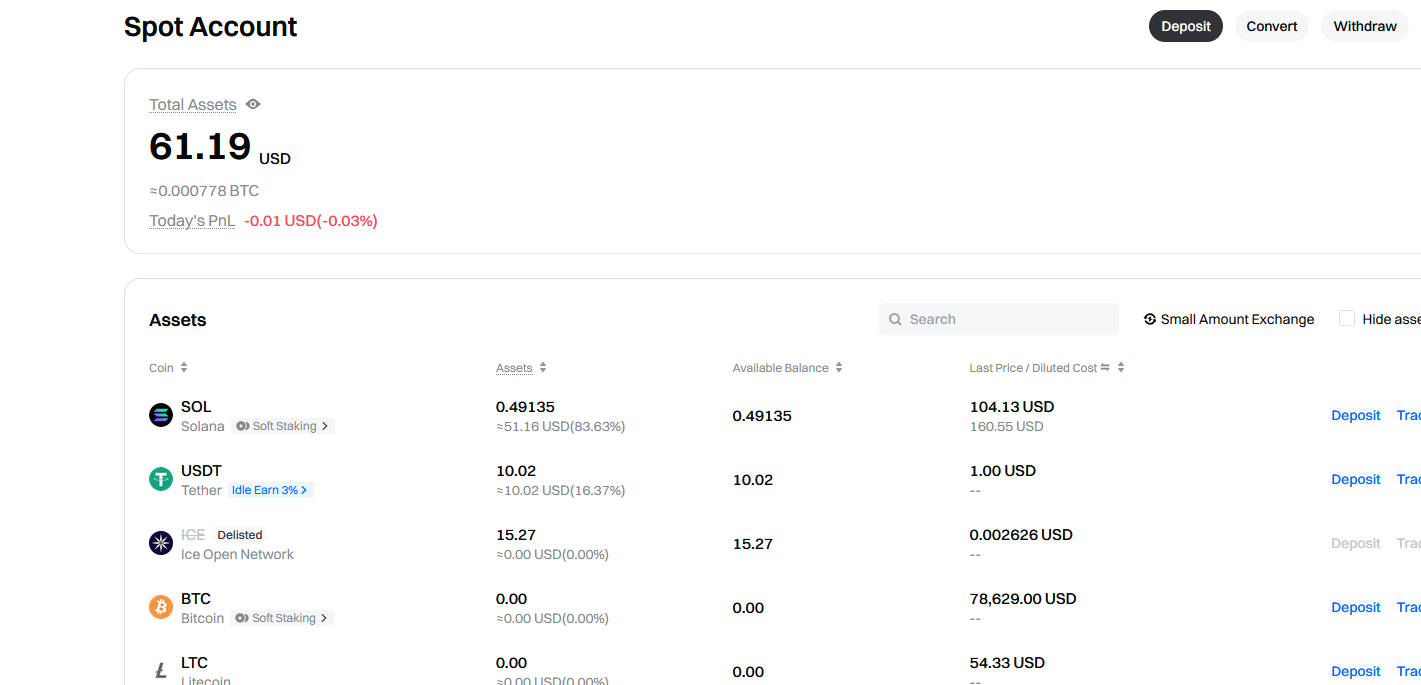Open USDT Idle Earn 3% badge
1421x685 pixels.
[271, 490]
